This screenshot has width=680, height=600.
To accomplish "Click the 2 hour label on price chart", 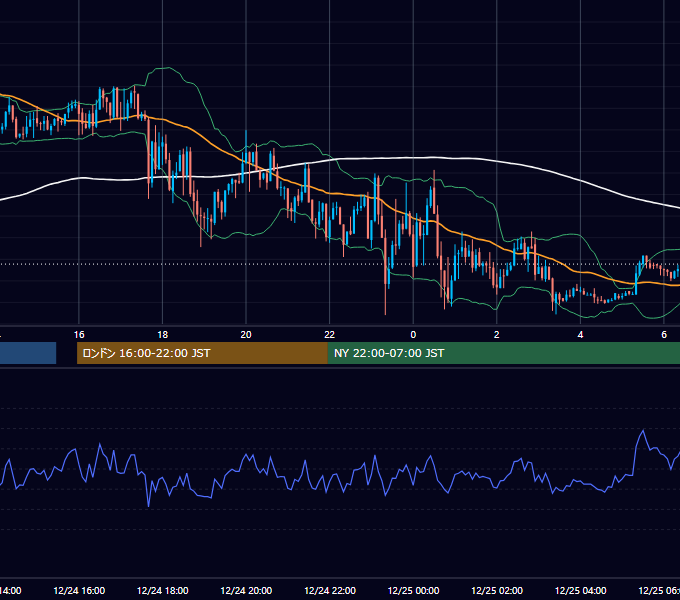I will coord(497,335).
